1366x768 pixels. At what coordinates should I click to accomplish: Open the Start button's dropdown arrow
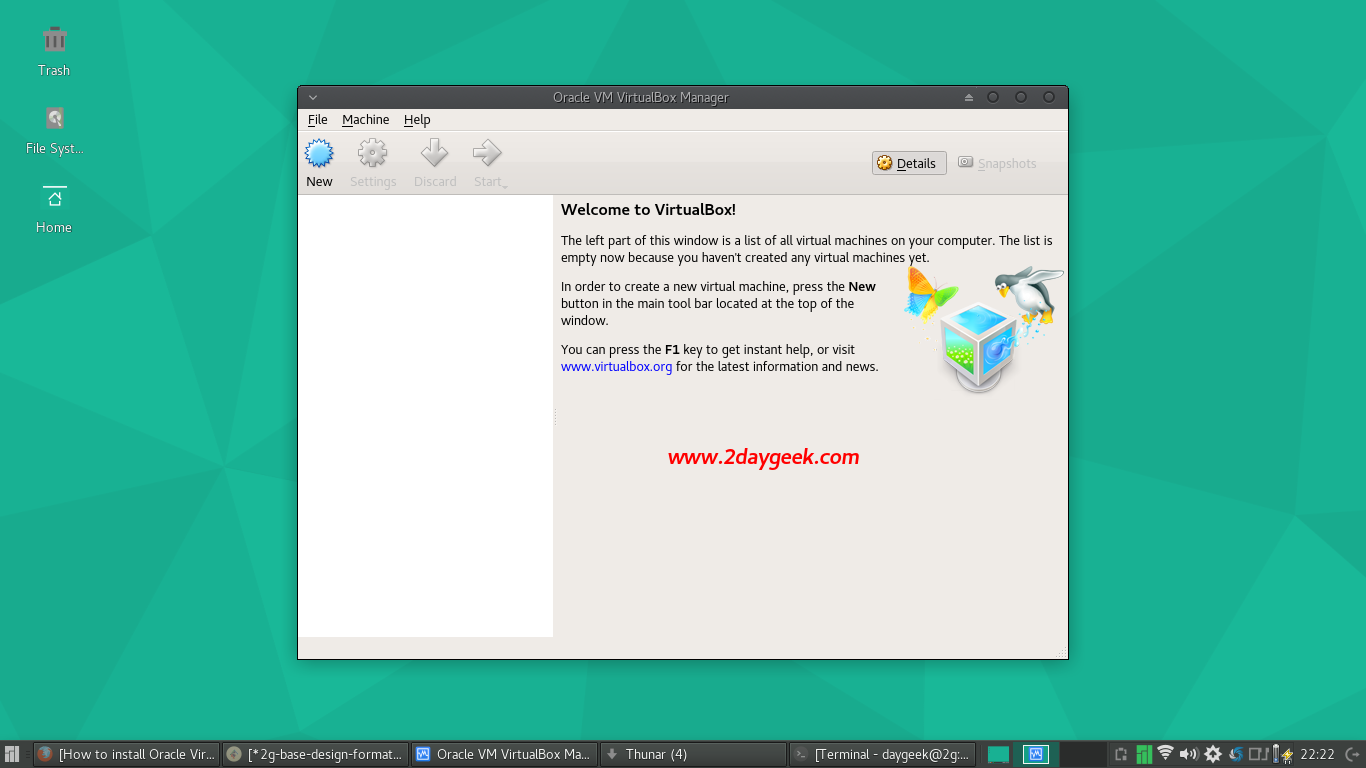(506, 186)
